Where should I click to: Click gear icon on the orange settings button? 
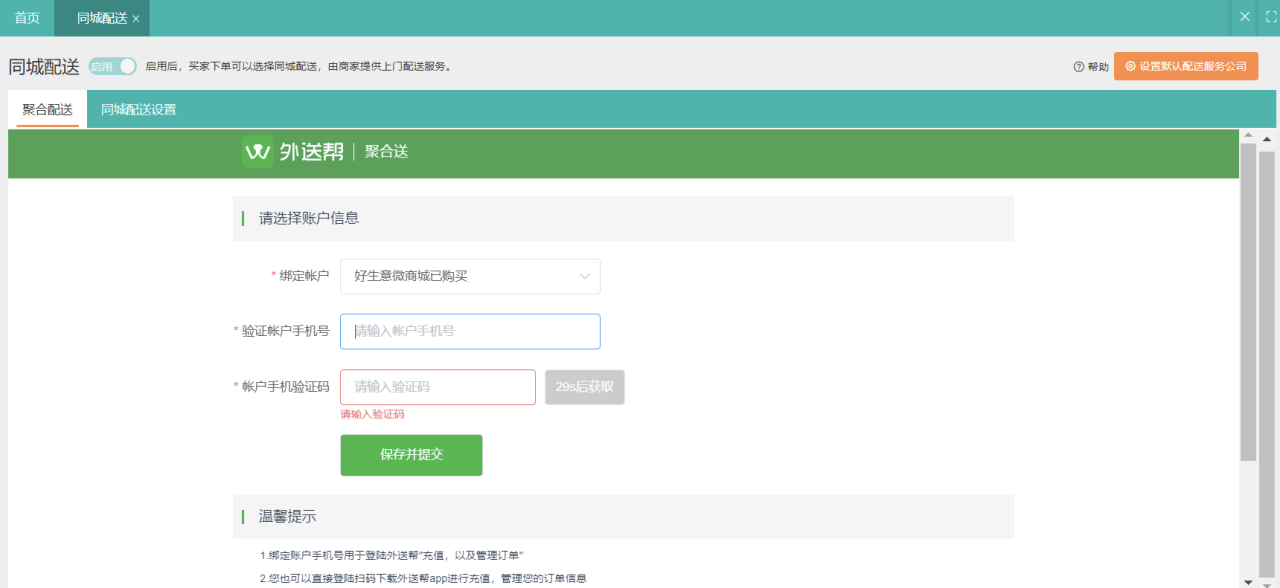tap(1130, 66)
